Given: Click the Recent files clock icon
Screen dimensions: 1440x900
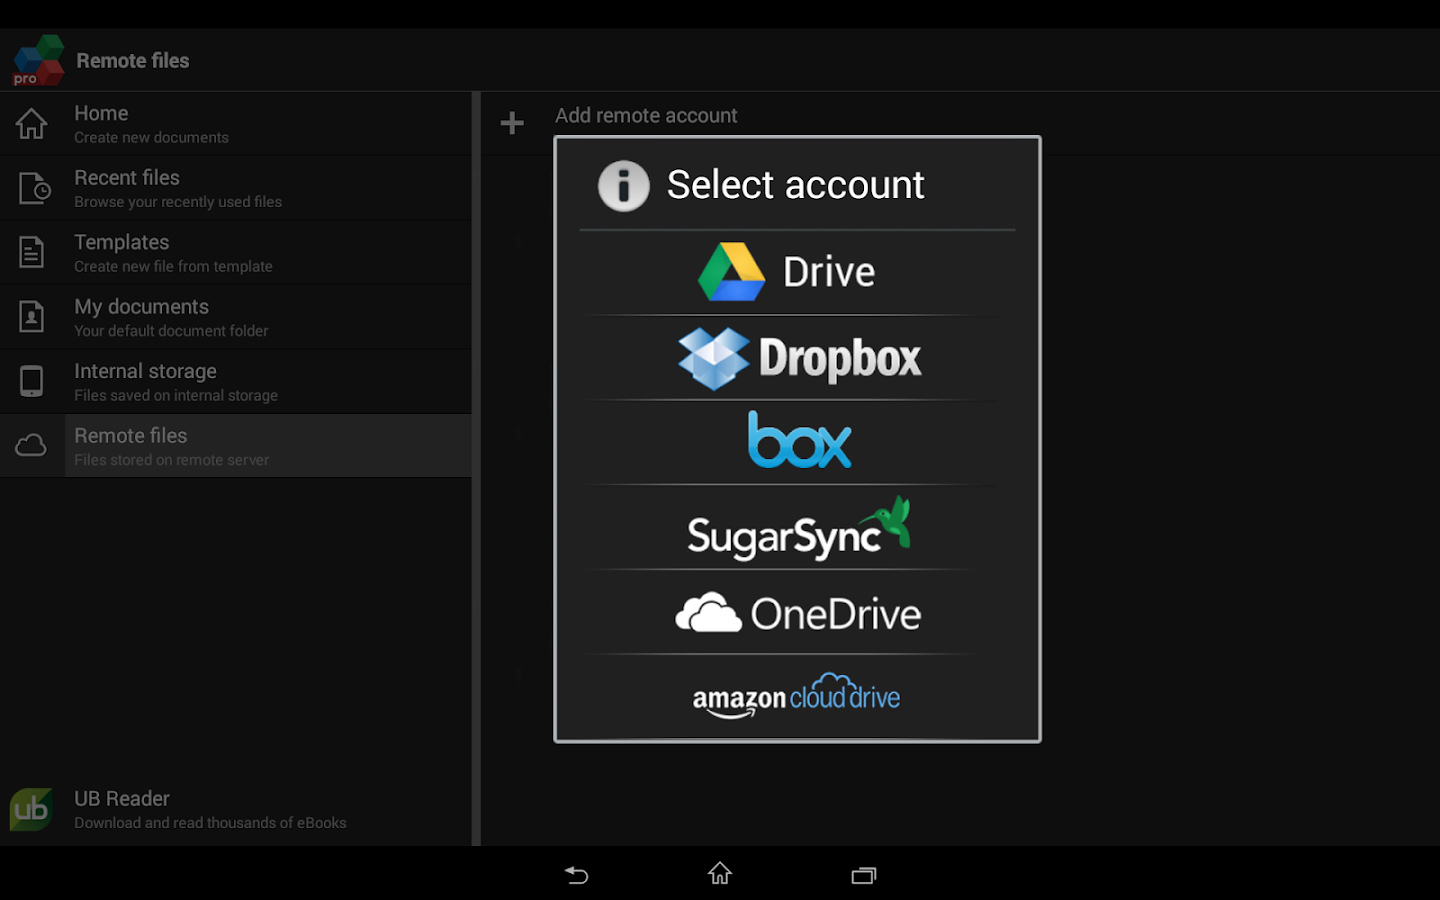Looking at the screenshot, I should [x=34, y=188].
